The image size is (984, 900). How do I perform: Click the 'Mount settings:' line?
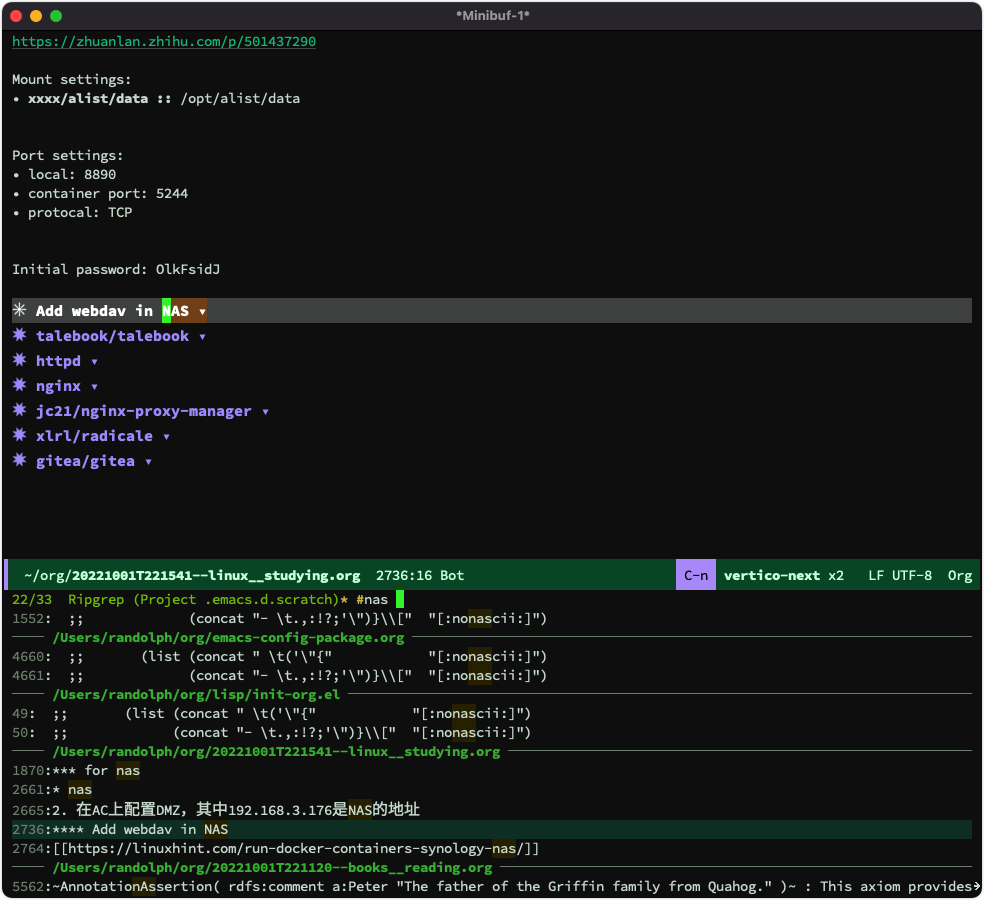pos(72,80)
